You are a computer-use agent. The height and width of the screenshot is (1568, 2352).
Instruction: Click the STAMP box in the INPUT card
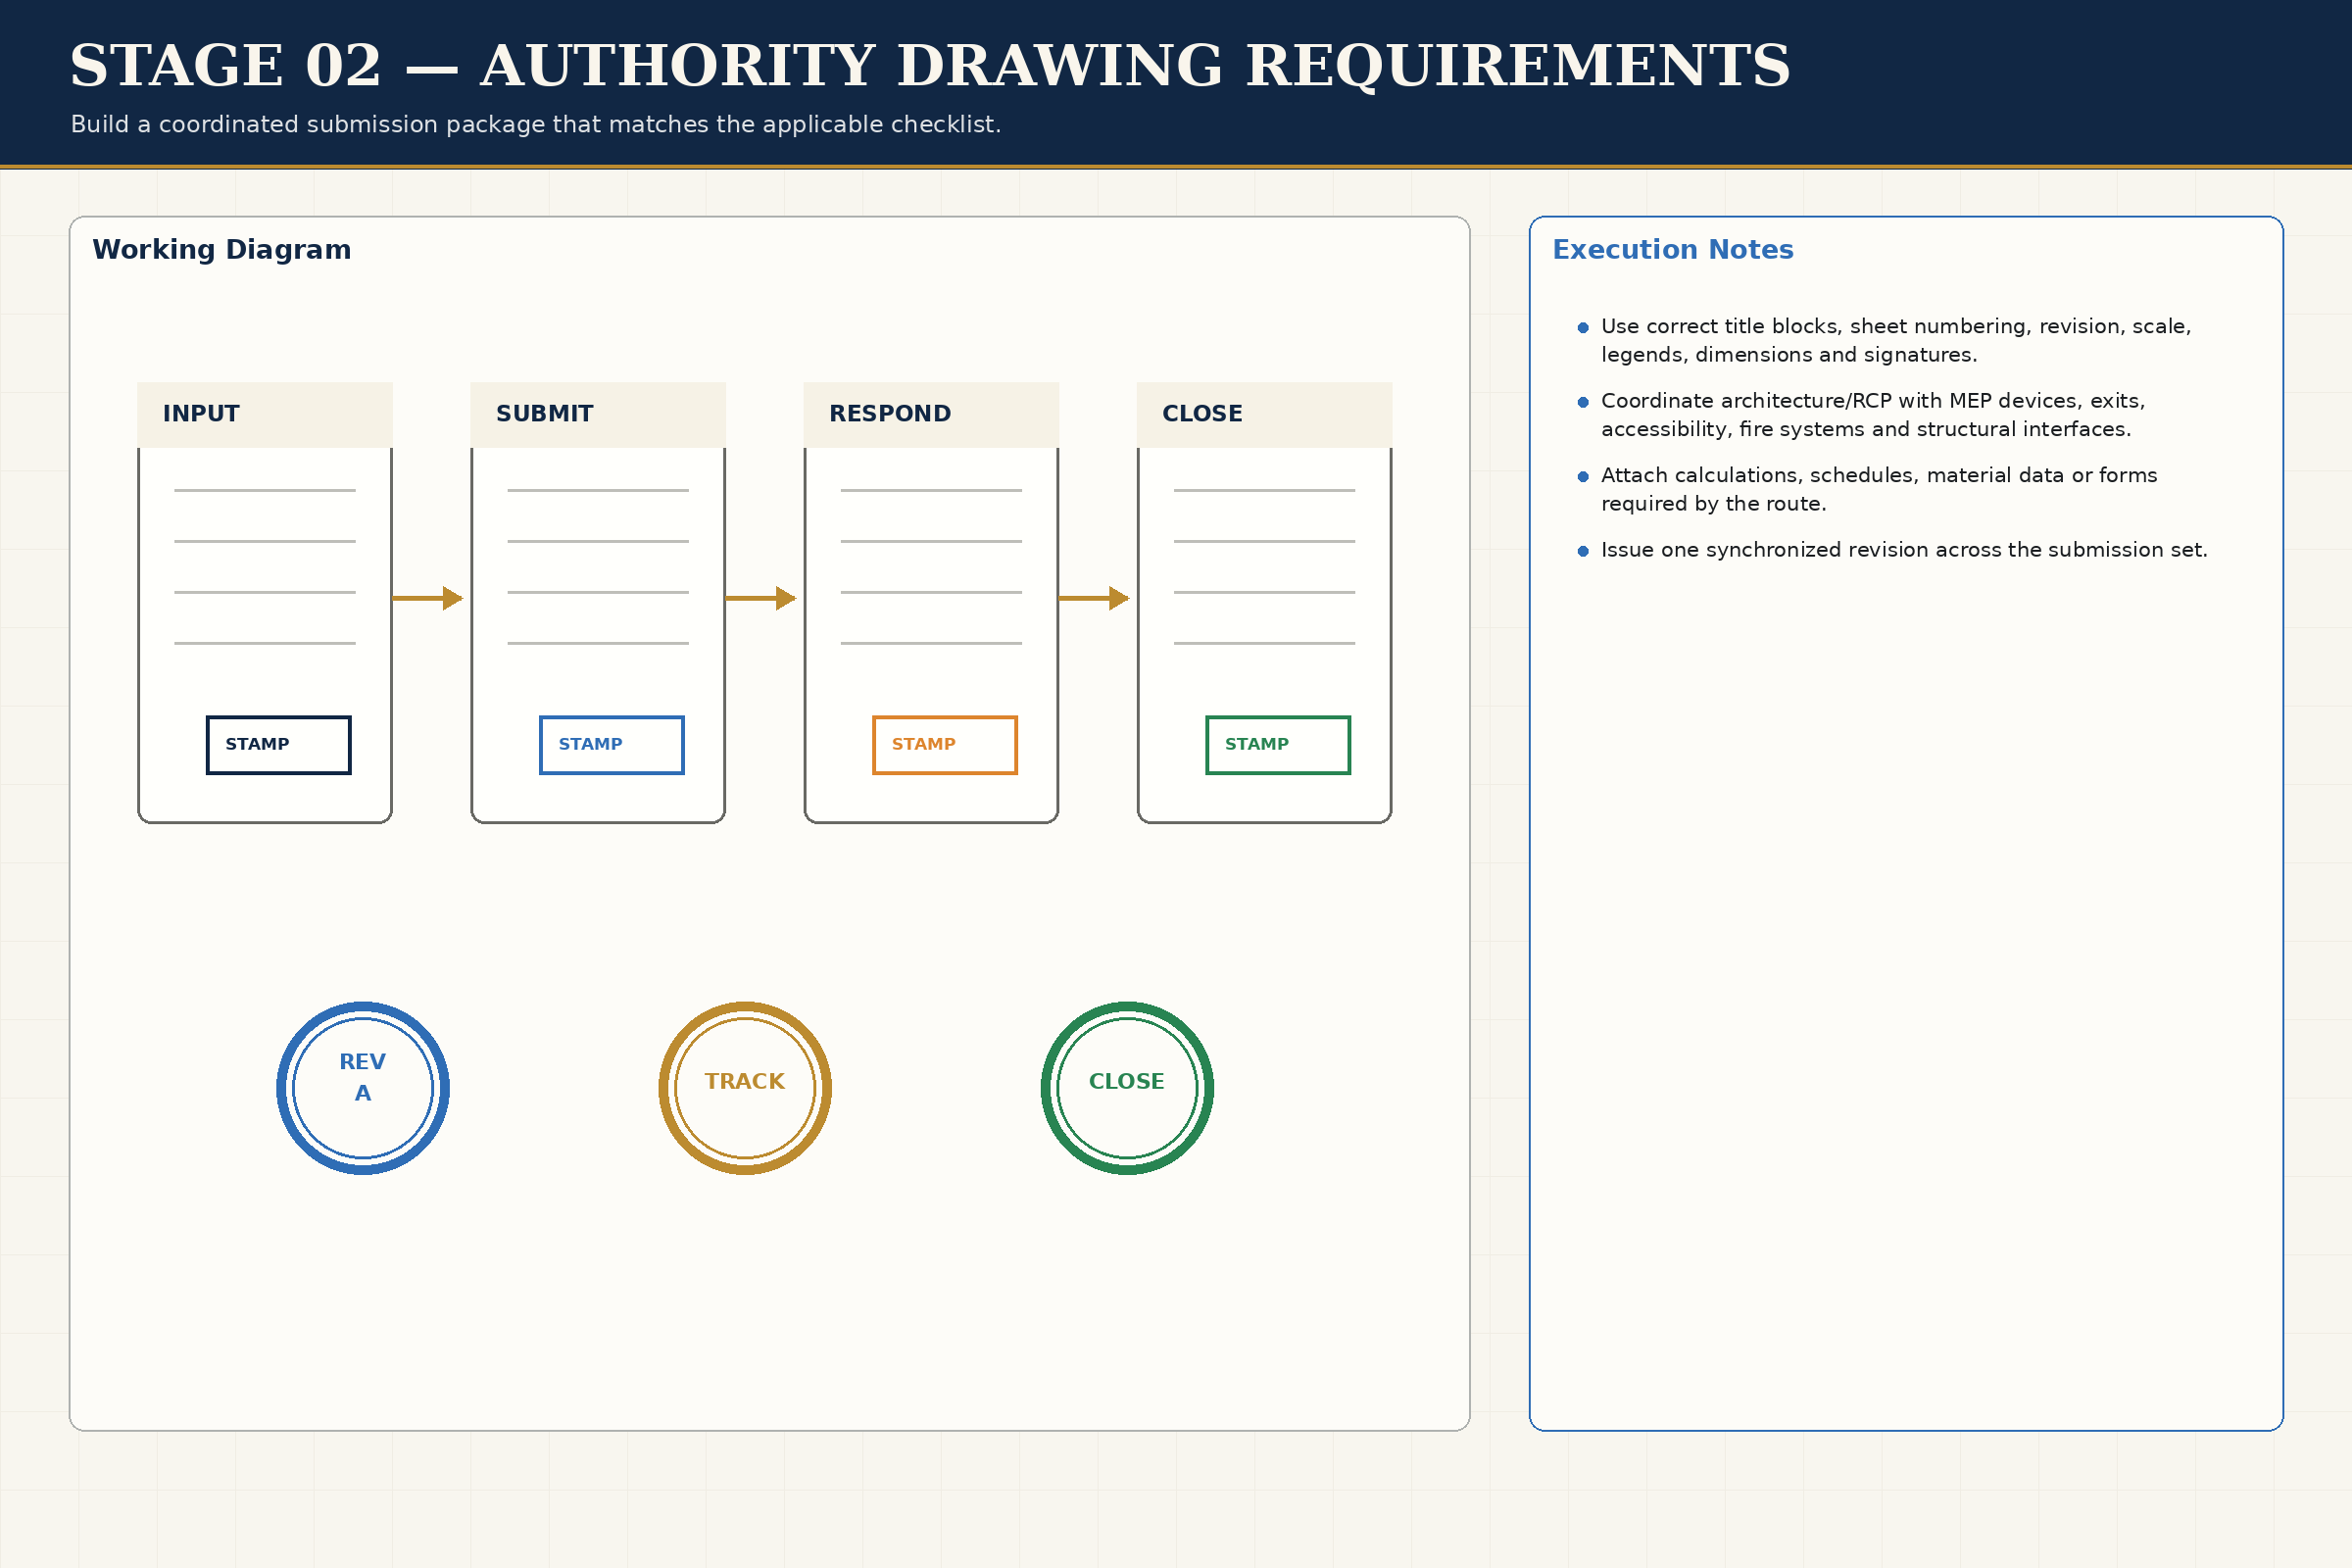(x=279, y=745)
